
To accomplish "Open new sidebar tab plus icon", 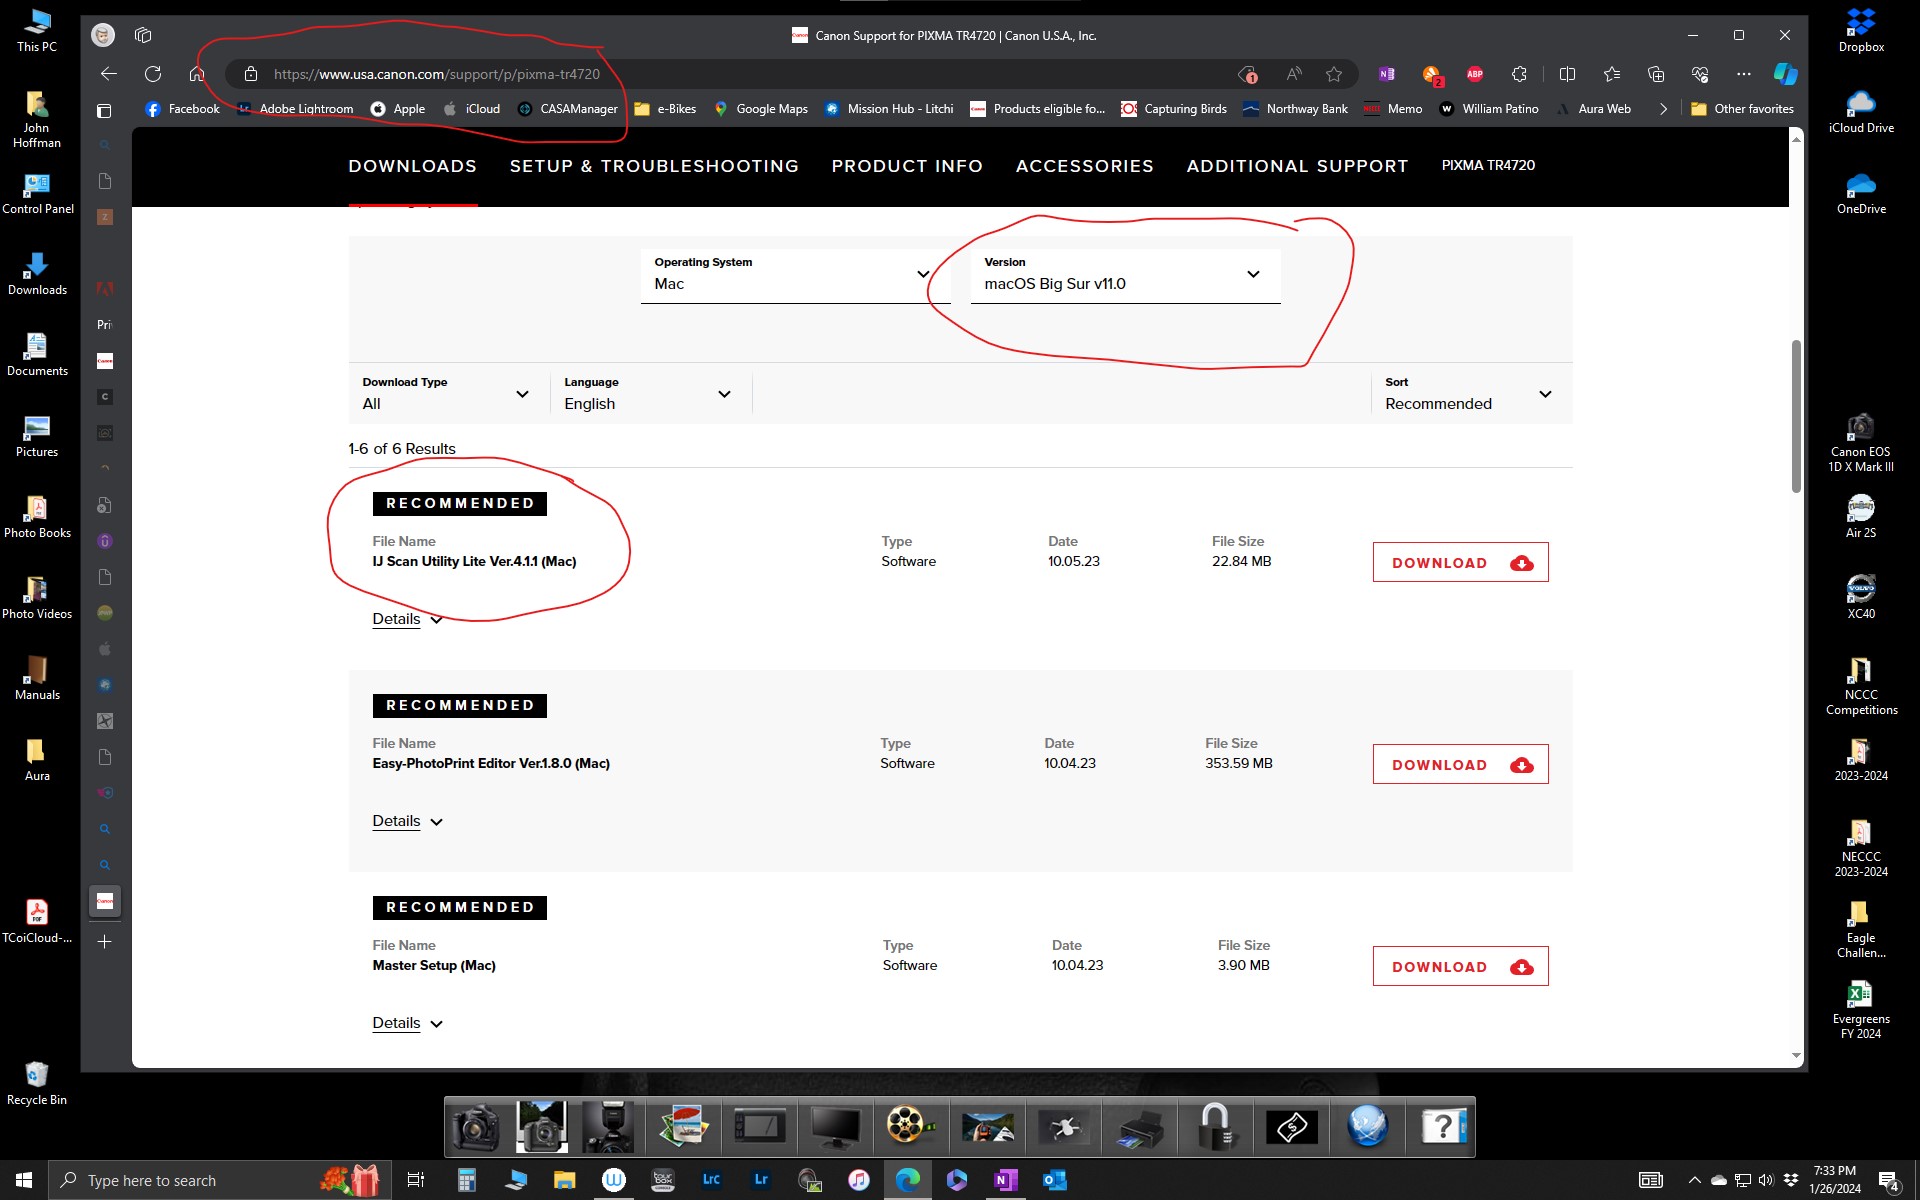I will [x=104, y=941].
